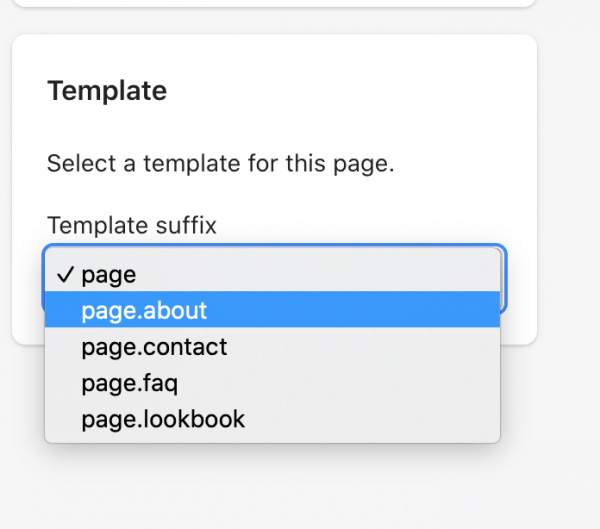Click the bottom edge of the card above Template
The width and height of the screenshot is (600, 529).
[275, 4]
